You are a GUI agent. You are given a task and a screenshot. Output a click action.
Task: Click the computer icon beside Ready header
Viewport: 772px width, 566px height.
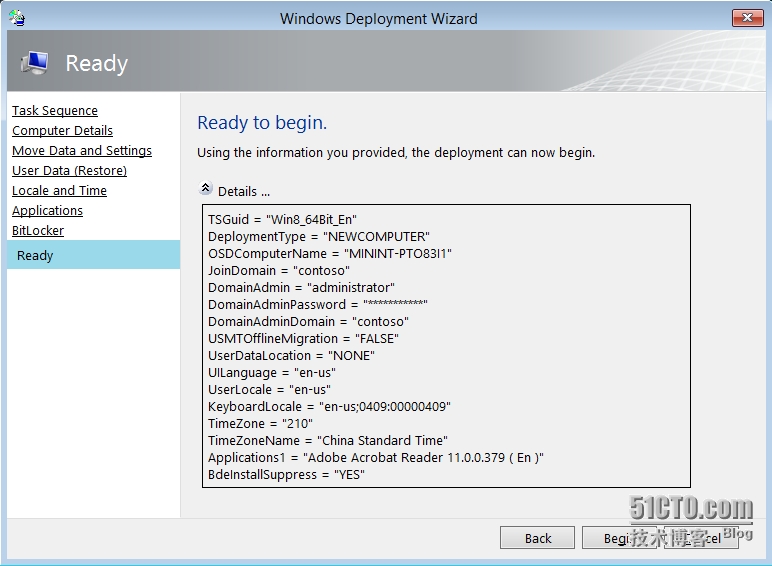(34, 63)
